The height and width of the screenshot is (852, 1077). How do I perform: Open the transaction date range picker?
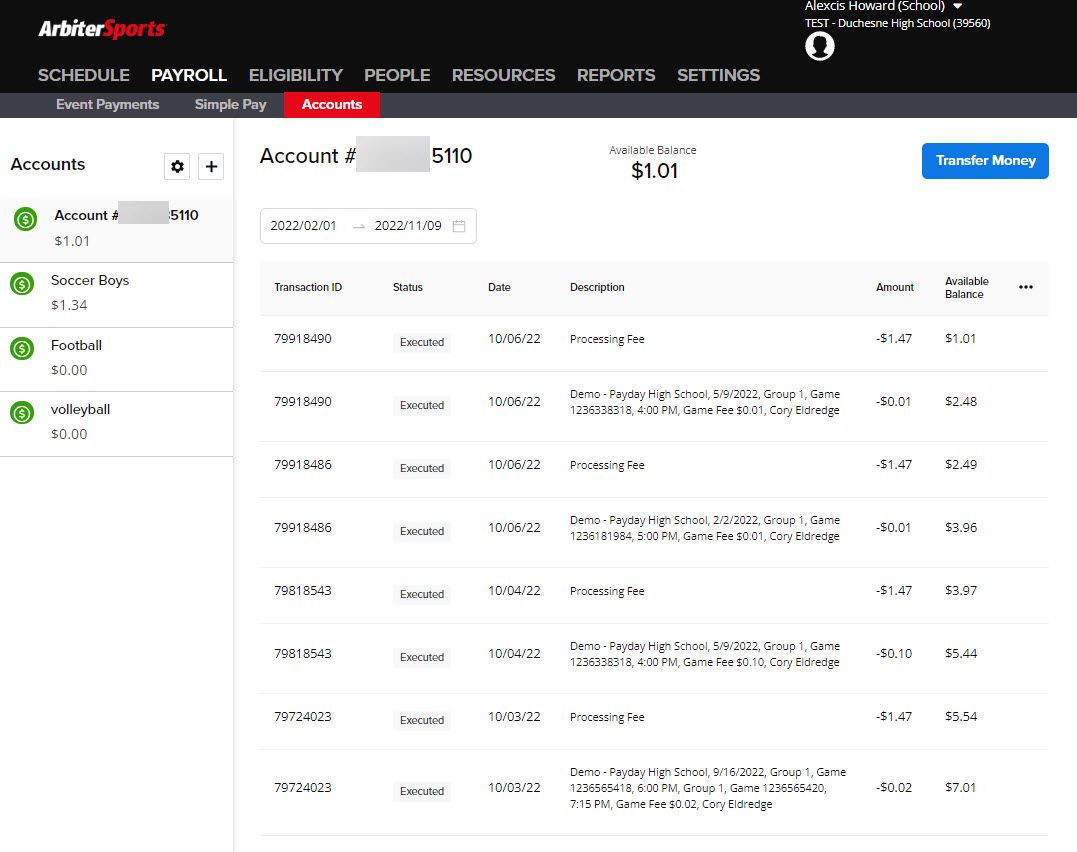click(368, 226)
